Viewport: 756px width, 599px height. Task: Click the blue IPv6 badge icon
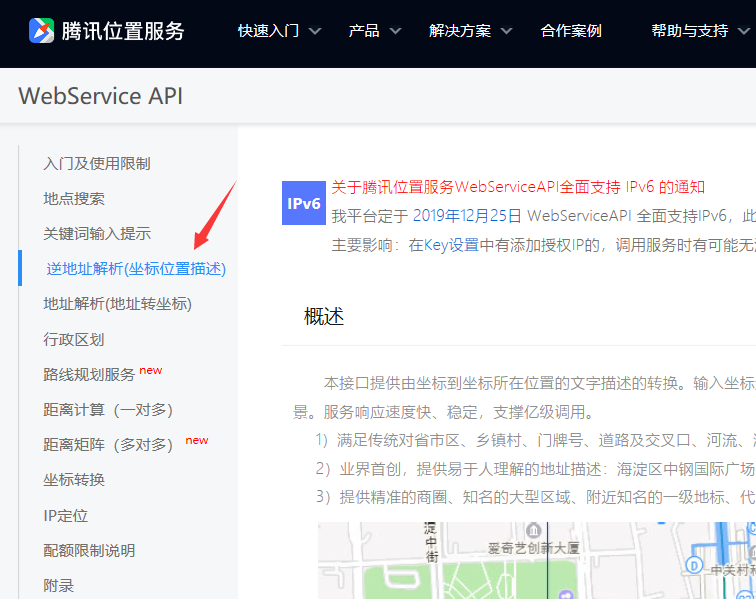(304, 203)
